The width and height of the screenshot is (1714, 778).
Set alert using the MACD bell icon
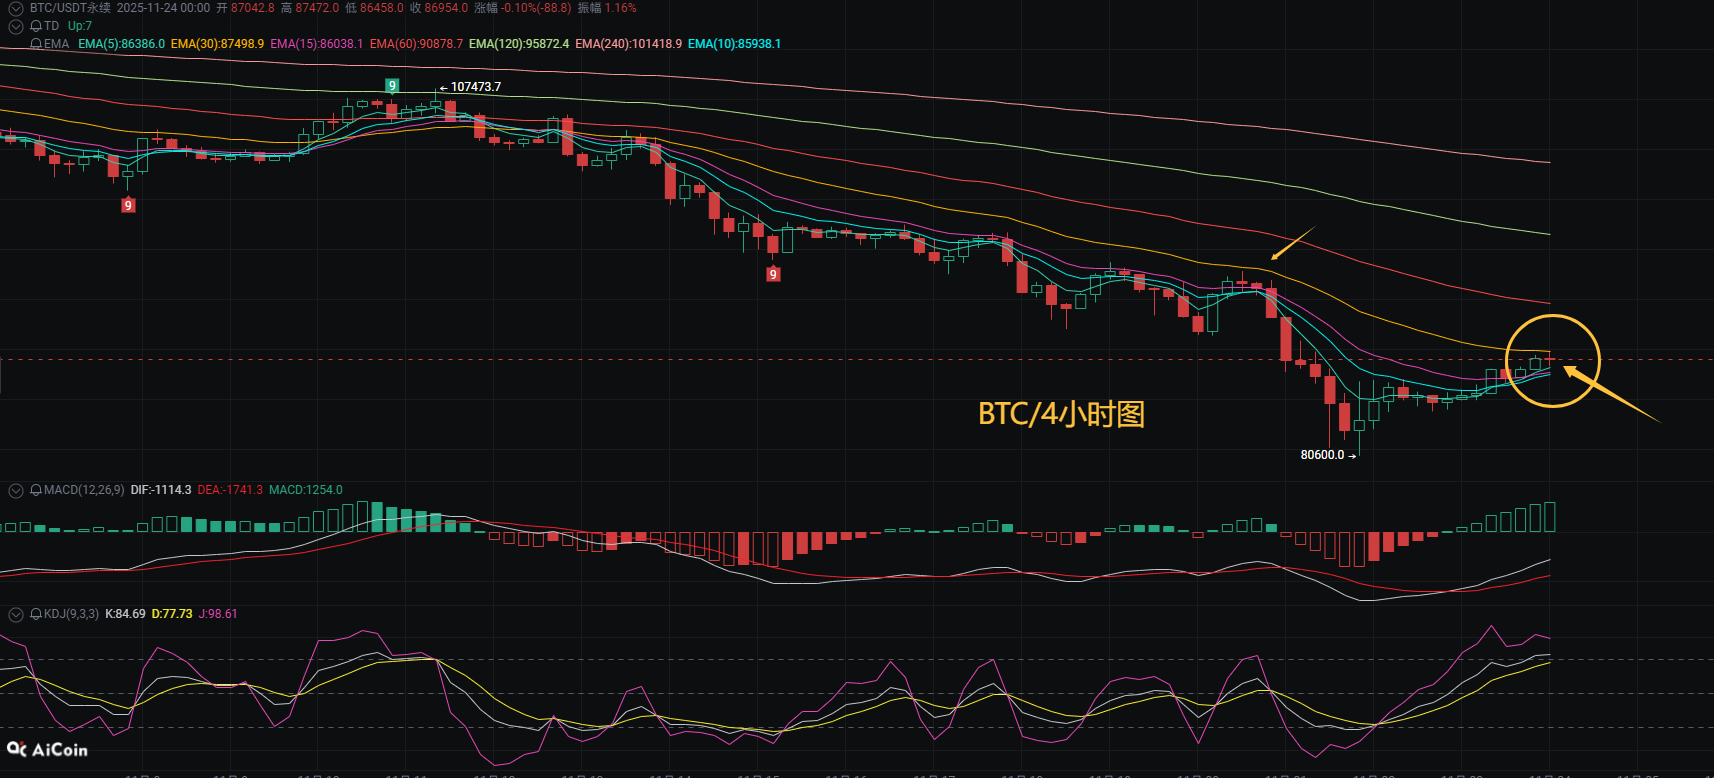point(36,490)
